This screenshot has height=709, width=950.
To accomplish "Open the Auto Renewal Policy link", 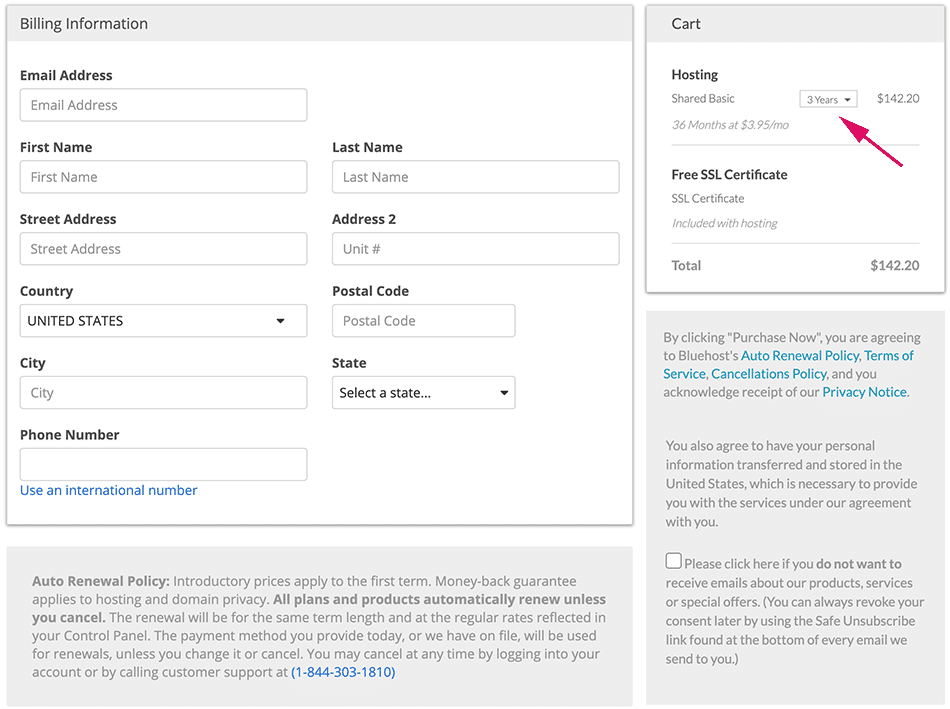I will point(800,356).
